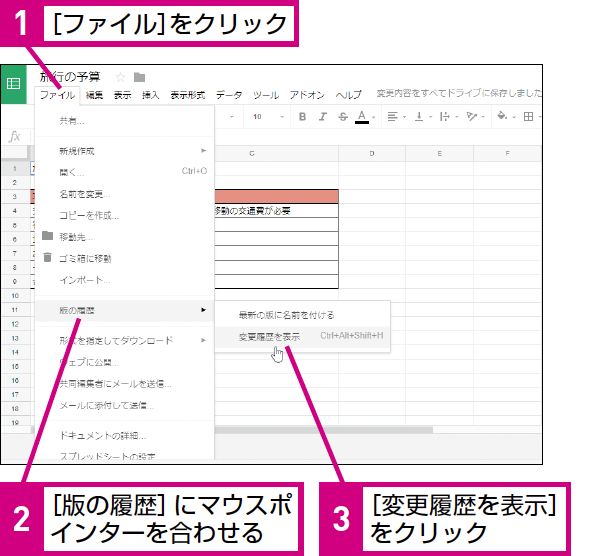The height and width of the screenshot is (556, 600).
Task: Open the dropdown arrow beside text color
Action: pyautogui.click(x=374, y=117)
